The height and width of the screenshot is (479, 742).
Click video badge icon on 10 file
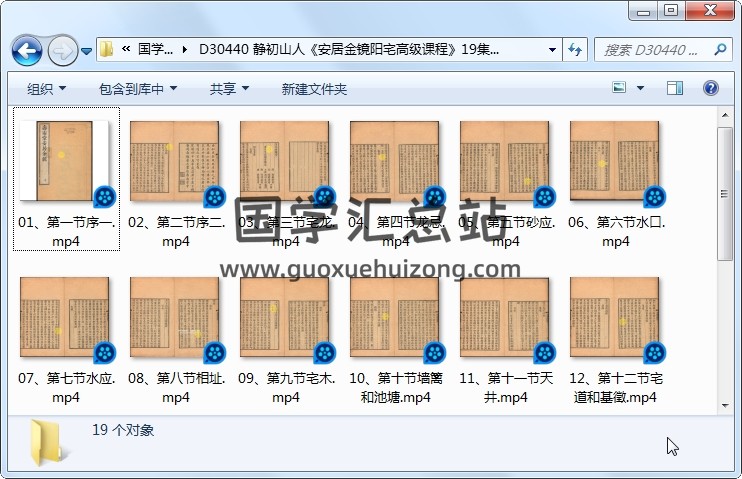point(435,353)
